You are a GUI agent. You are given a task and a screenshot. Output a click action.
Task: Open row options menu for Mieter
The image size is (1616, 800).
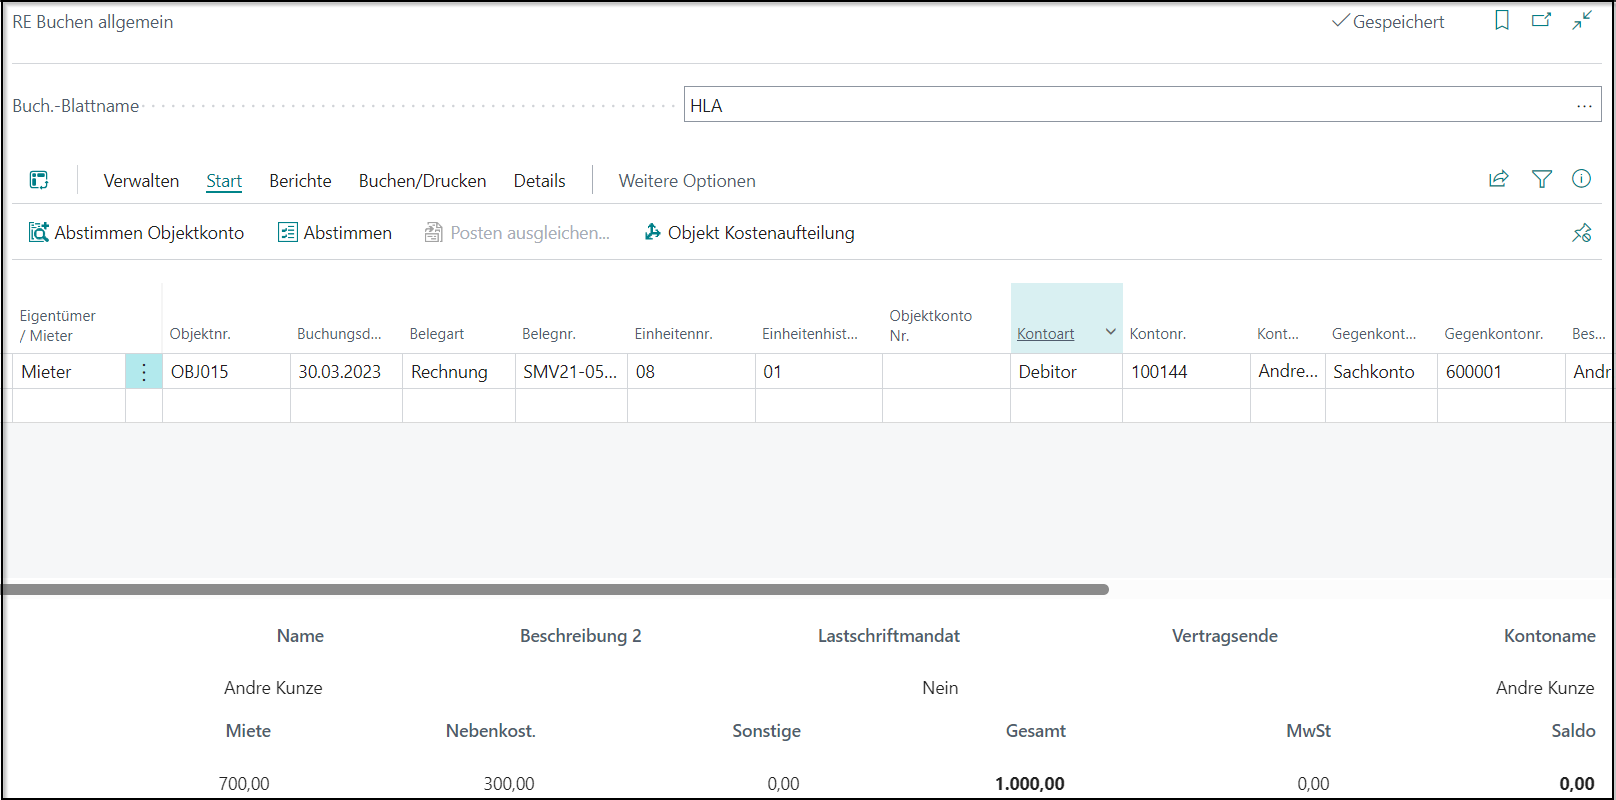pos(144,372)
